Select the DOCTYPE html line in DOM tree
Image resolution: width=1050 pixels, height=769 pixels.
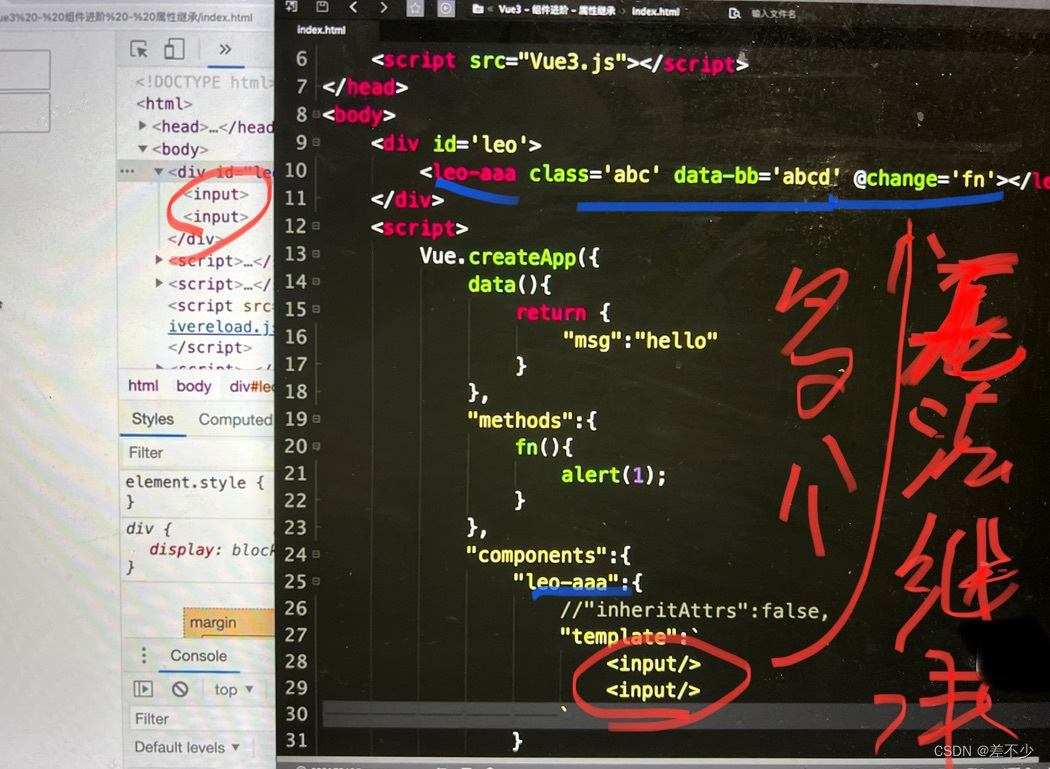coord(204,82)
